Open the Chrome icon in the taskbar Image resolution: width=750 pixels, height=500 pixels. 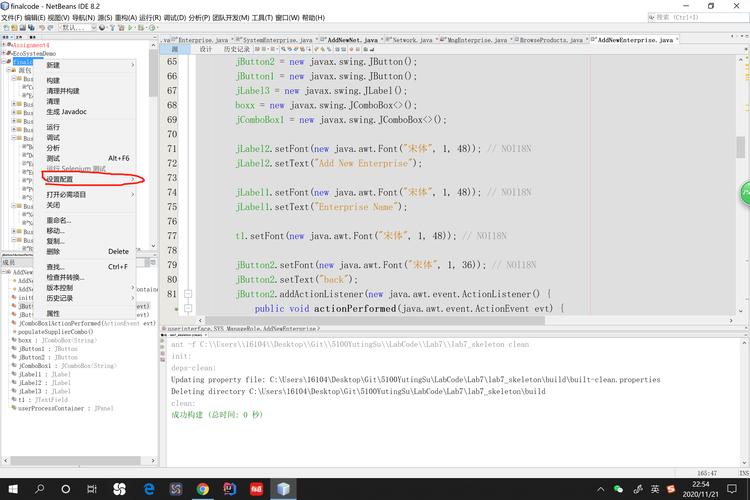click(x=203, y=489)
